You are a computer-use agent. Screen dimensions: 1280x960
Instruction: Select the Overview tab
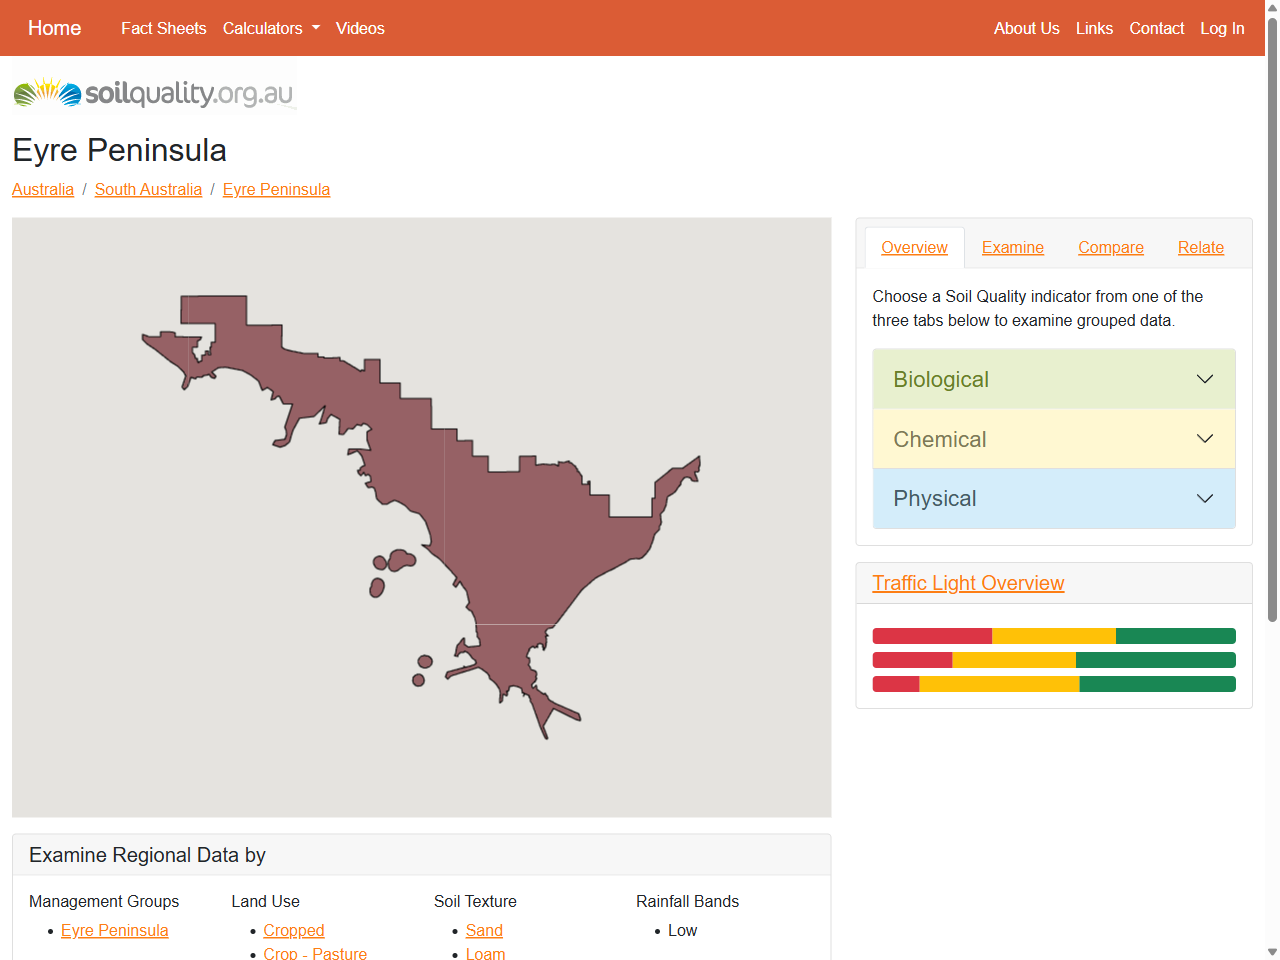tap(913, 247)
